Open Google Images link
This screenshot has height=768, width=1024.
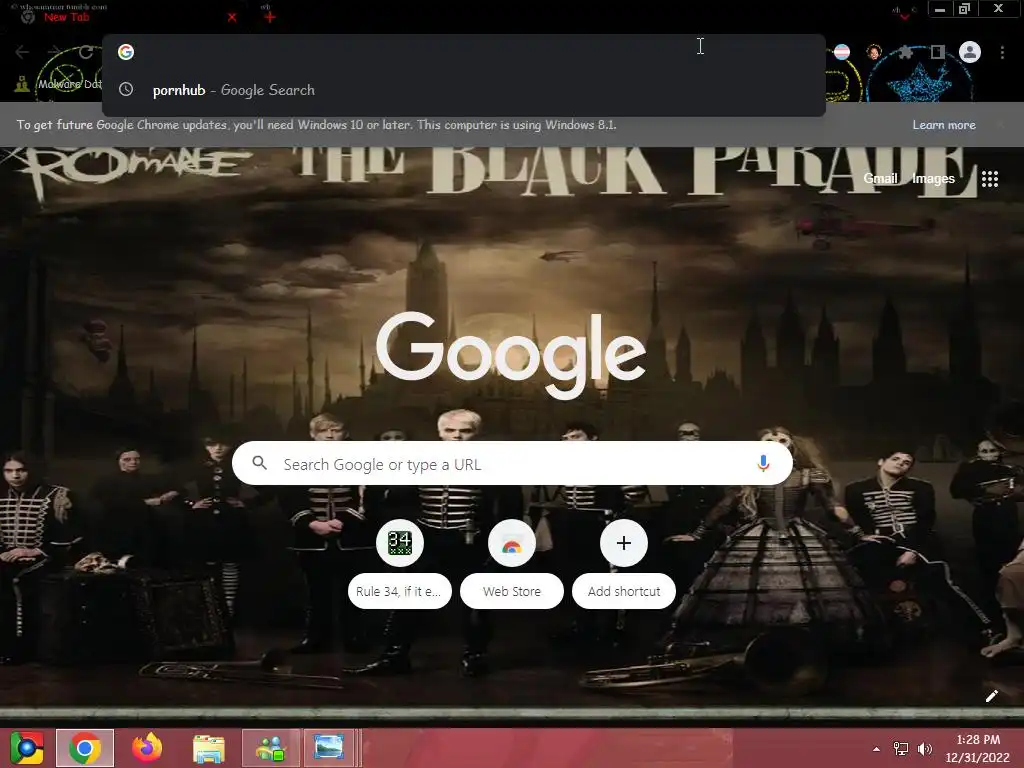coord(933,179)
